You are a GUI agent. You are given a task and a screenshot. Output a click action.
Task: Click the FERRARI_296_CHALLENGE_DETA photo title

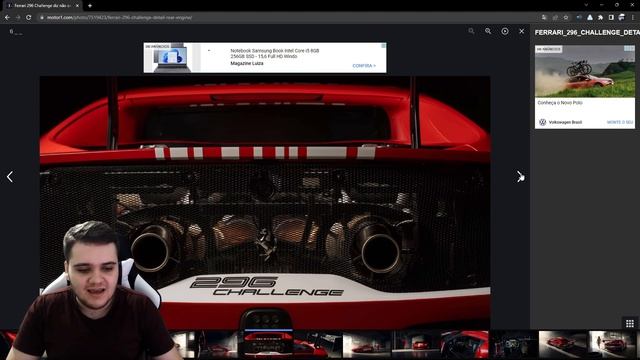(587, 32)
